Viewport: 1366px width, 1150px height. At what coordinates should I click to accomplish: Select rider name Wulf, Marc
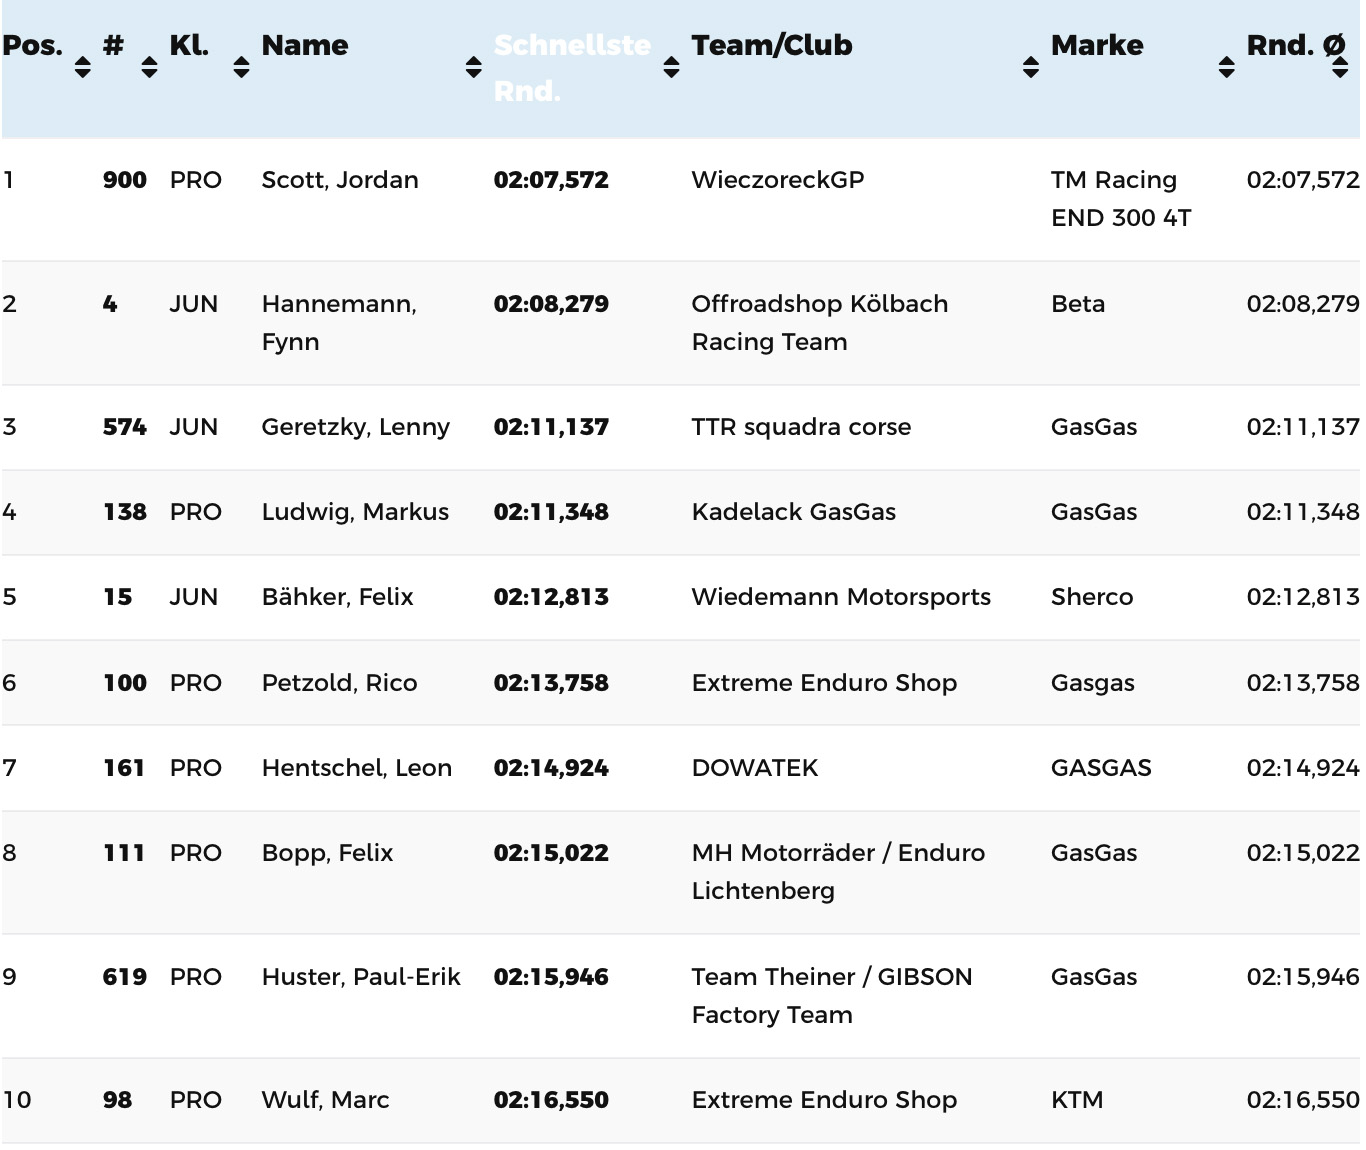(325, 1100)
